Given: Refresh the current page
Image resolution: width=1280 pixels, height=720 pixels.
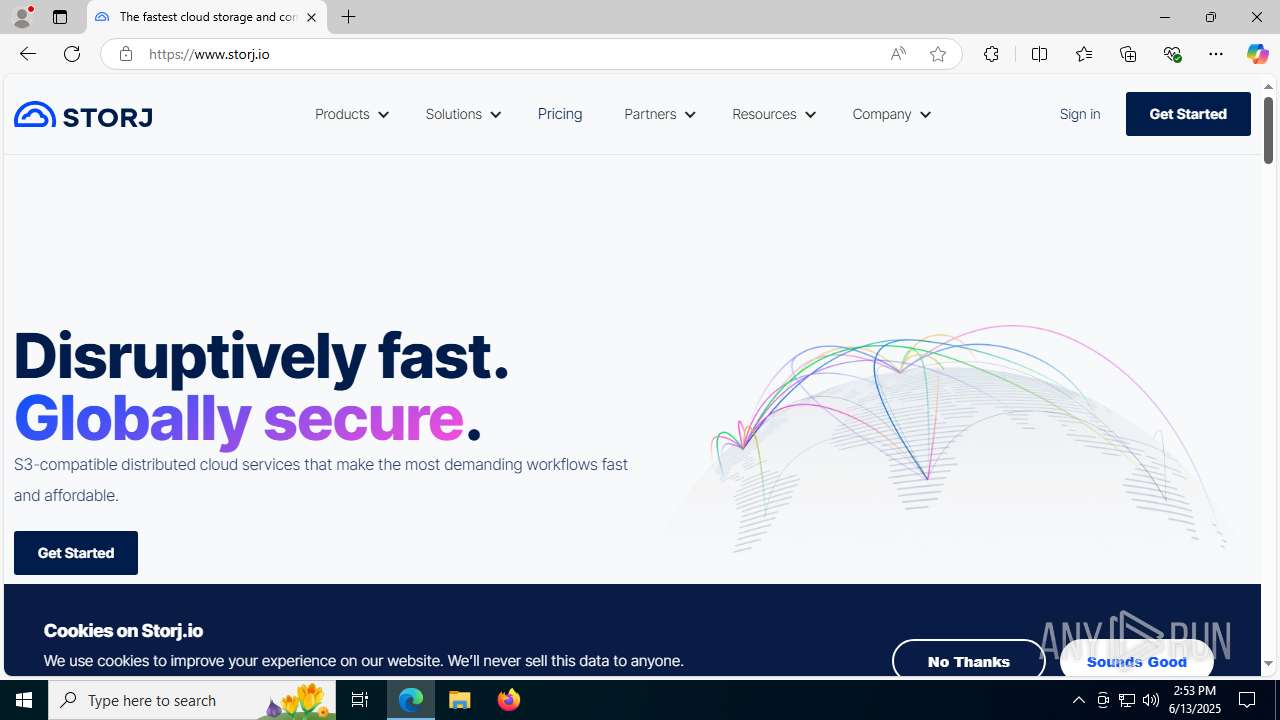Looking at the screenshot, I should (x=72, y=54).
